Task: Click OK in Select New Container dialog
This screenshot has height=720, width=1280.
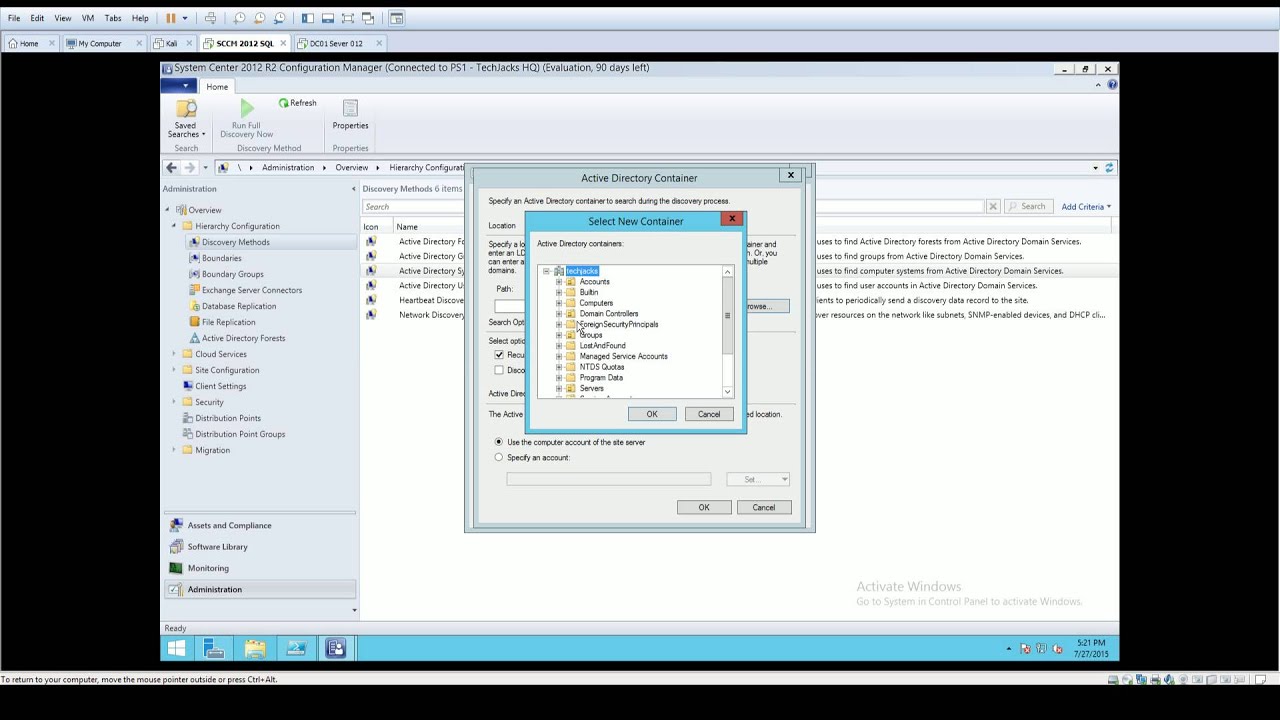Action: (x=652, y=414)
